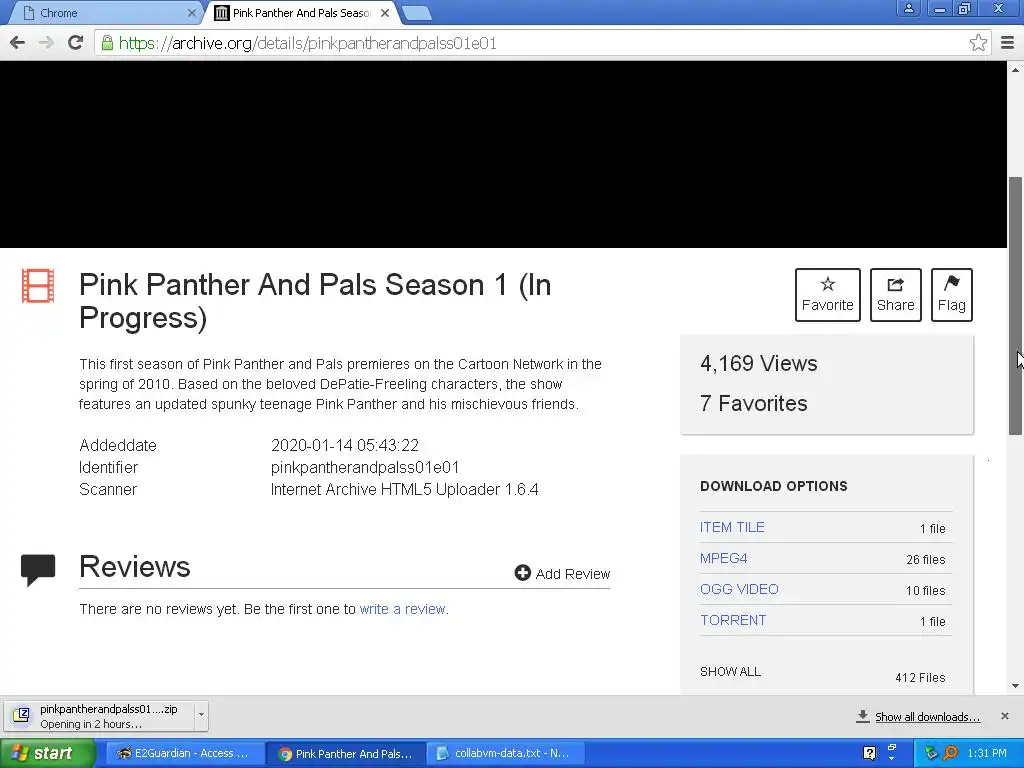
Task: Follow the 'write a review' link
Action: [x=402, y=609]
